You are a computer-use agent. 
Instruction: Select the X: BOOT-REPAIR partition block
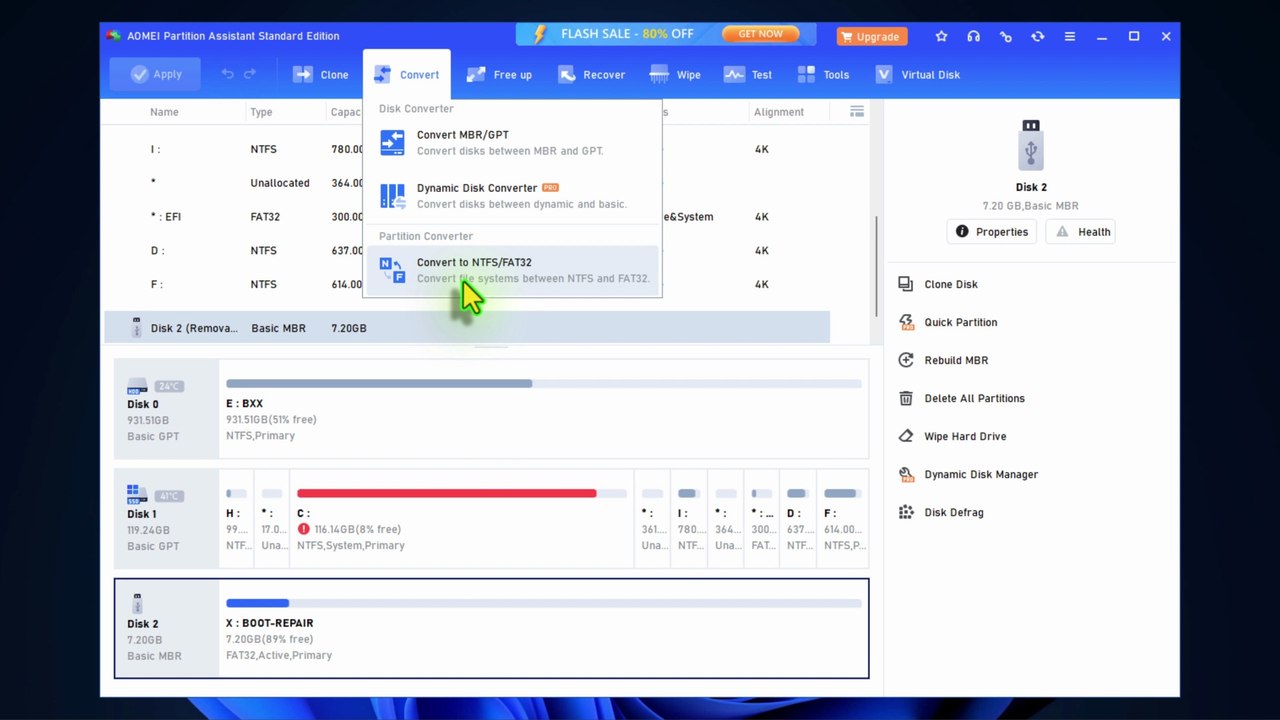click(x=543, y=628)
